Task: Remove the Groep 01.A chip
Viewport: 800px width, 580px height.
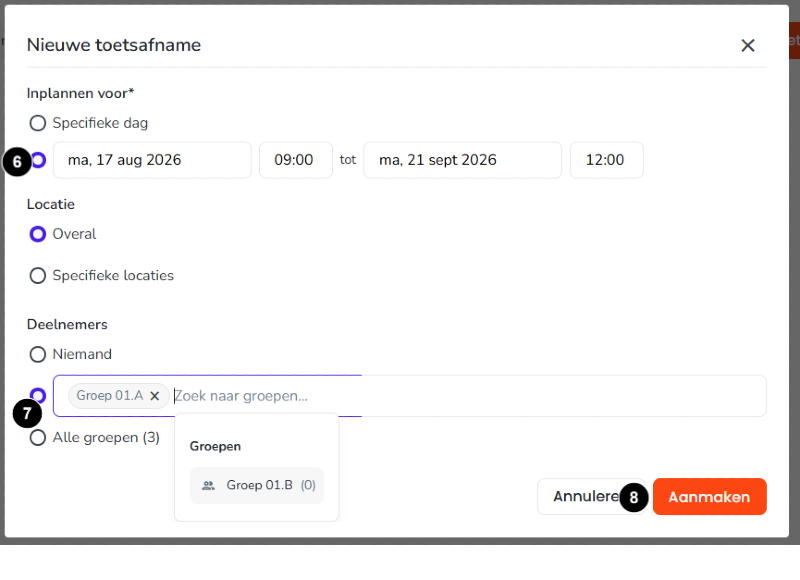Action: point(155,396)
